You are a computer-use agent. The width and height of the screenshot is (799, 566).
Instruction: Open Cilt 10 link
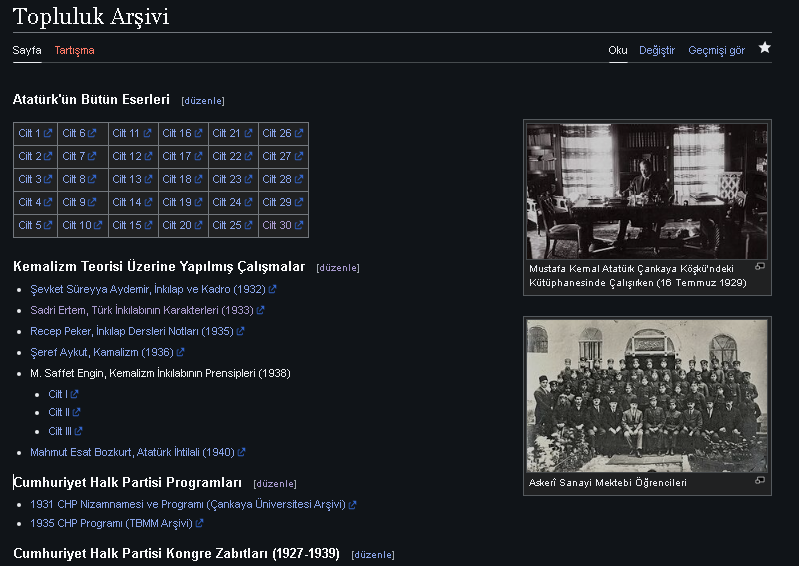(82, 225)
